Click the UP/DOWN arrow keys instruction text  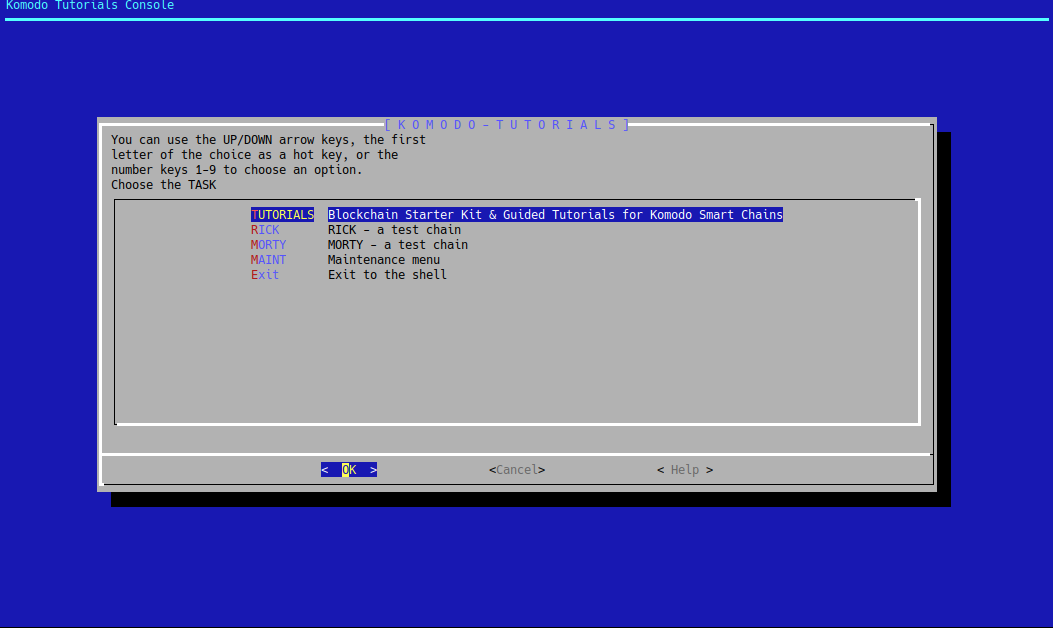(268, 140)
